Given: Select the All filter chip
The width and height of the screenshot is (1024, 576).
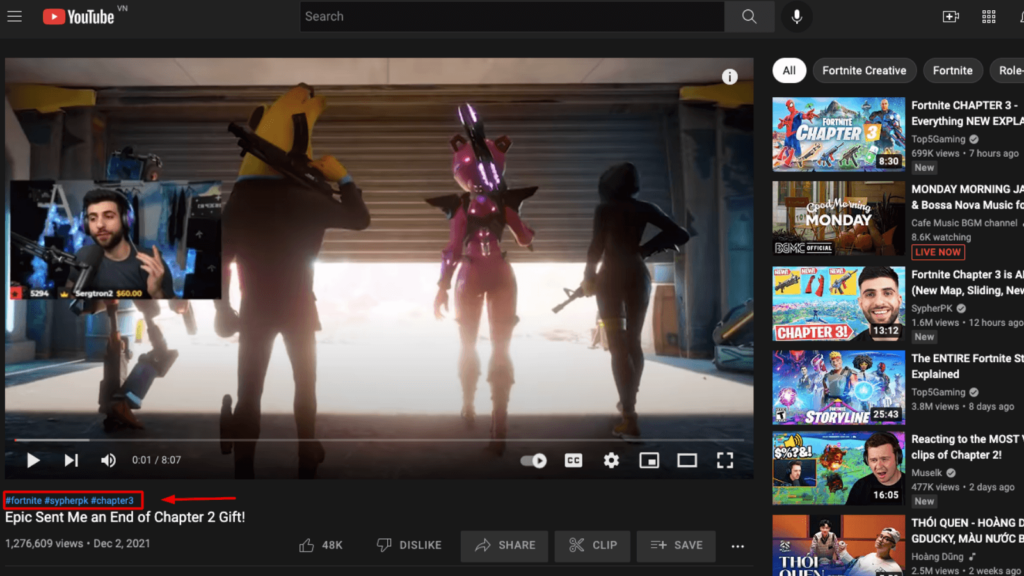Looking at the screenshot, I should tap(789, 71).
